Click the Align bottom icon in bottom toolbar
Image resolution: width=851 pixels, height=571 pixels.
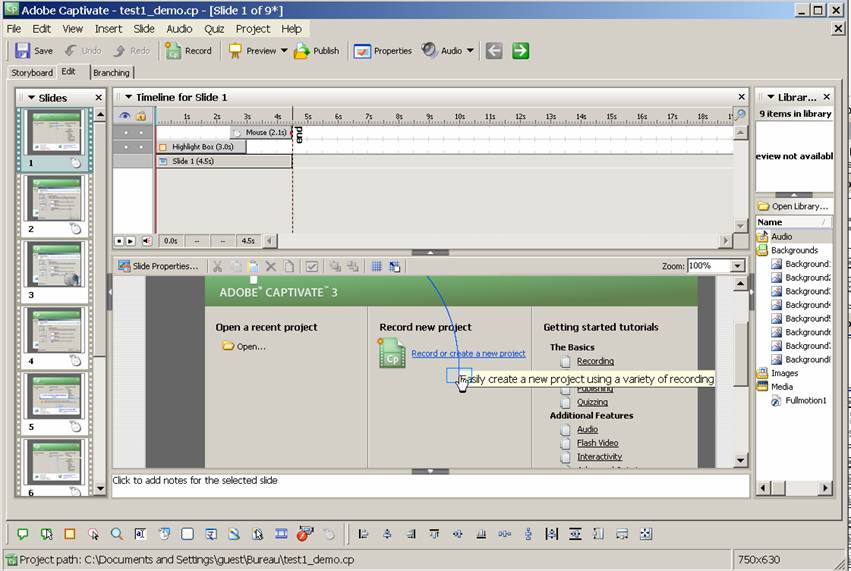point(481,534)
